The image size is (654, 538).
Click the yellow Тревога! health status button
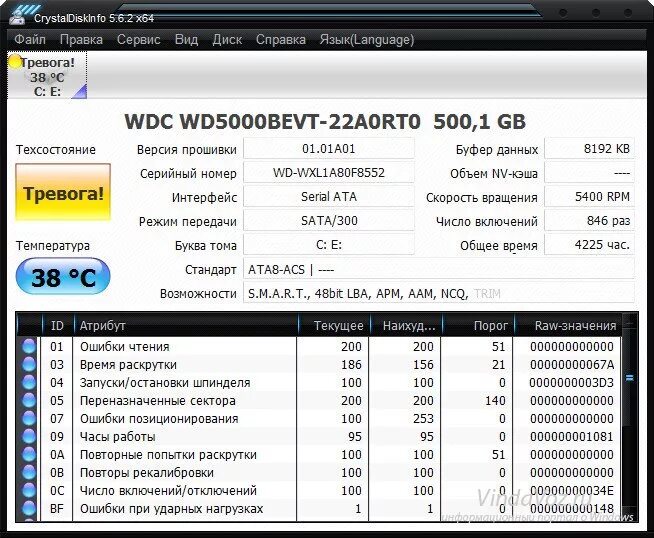pos(63,192)
